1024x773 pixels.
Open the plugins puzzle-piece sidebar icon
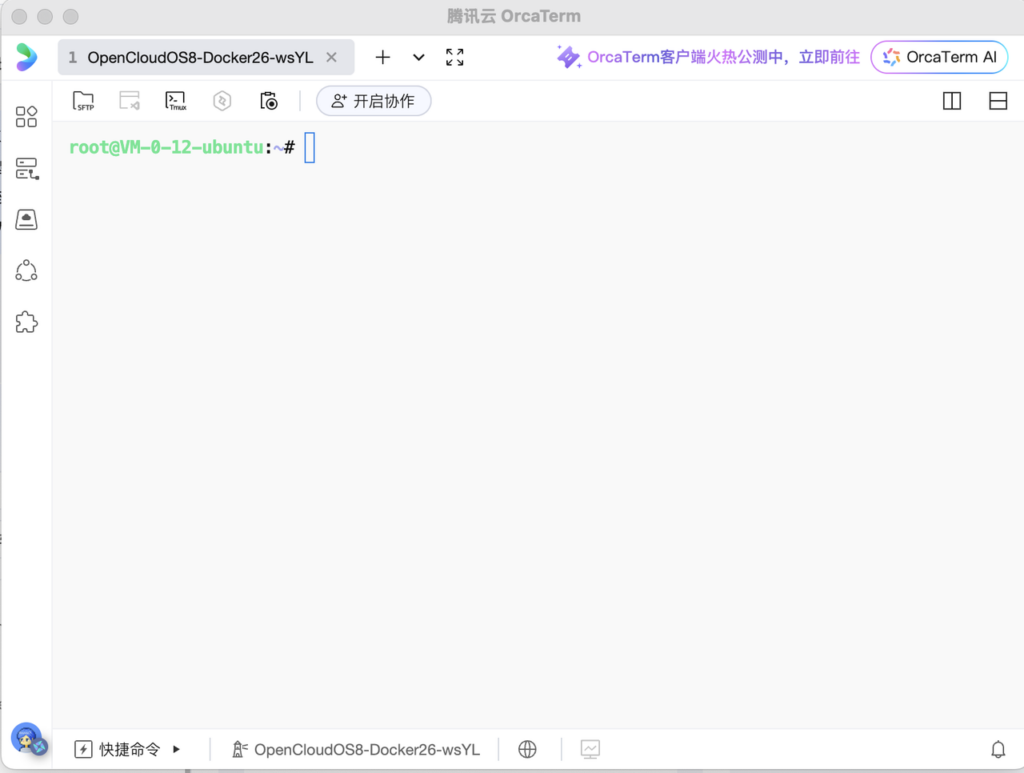coord(27,322)
